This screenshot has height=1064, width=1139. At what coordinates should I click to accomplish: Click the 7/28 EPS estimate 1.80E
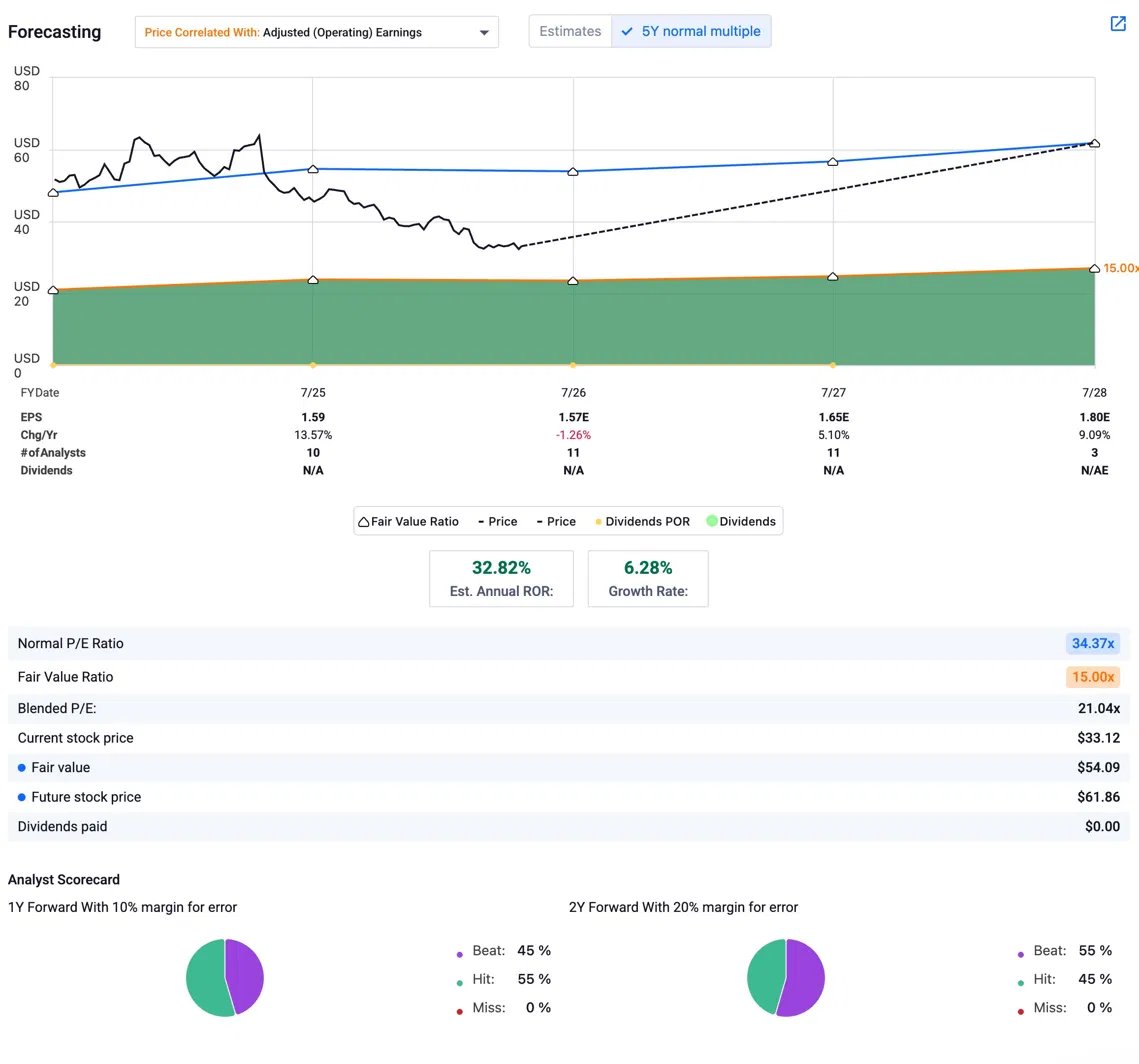pyautogui.click(x=1094, y=417)
